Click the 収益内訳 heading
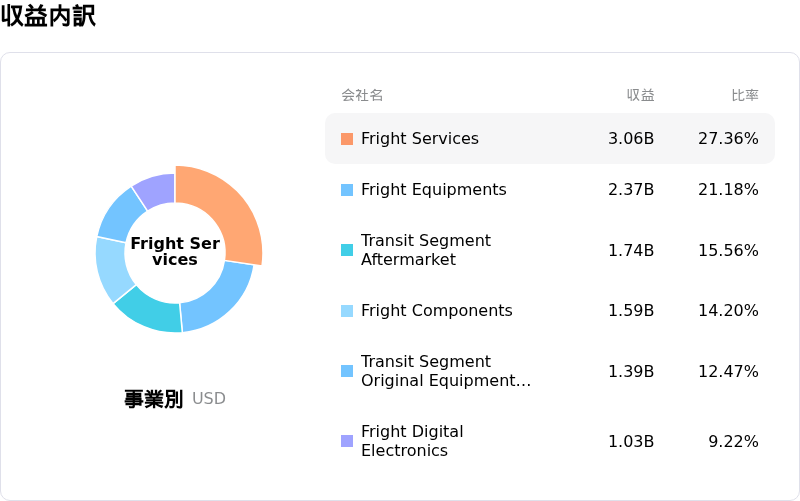The width and height of the screenshot is (800, 501). (x=48, y=16)
